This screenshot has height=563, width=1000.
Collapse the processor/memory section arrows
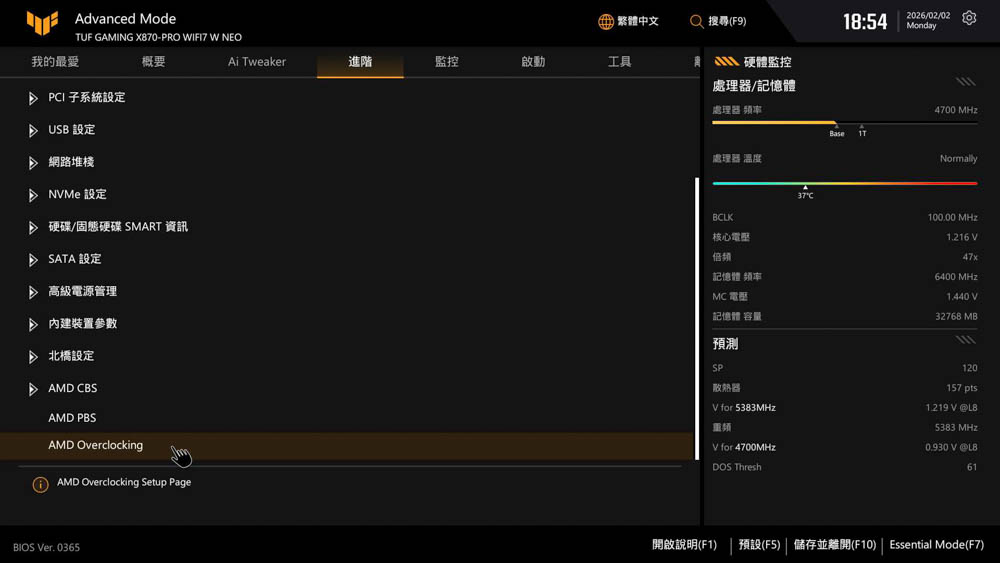coord(964,82)
